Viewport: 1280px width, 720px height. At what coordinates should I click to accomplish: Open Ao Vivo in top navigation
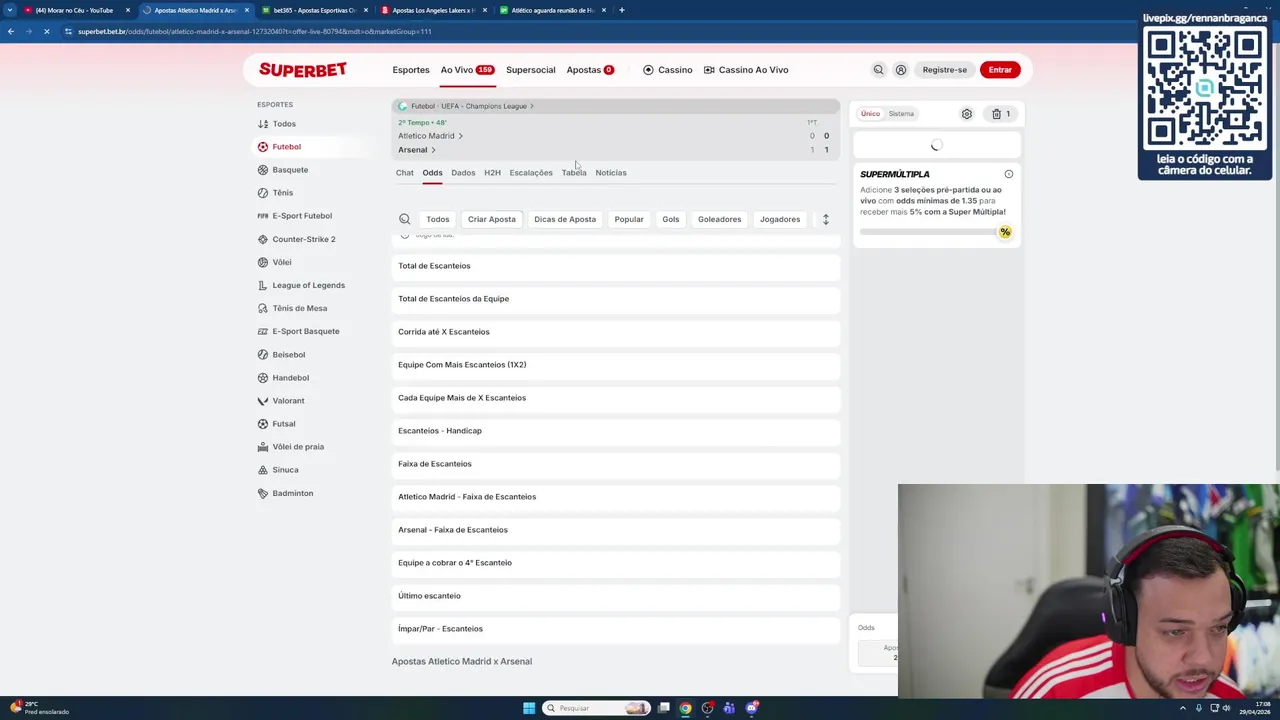pyautogui.click(x=467, y=70)
